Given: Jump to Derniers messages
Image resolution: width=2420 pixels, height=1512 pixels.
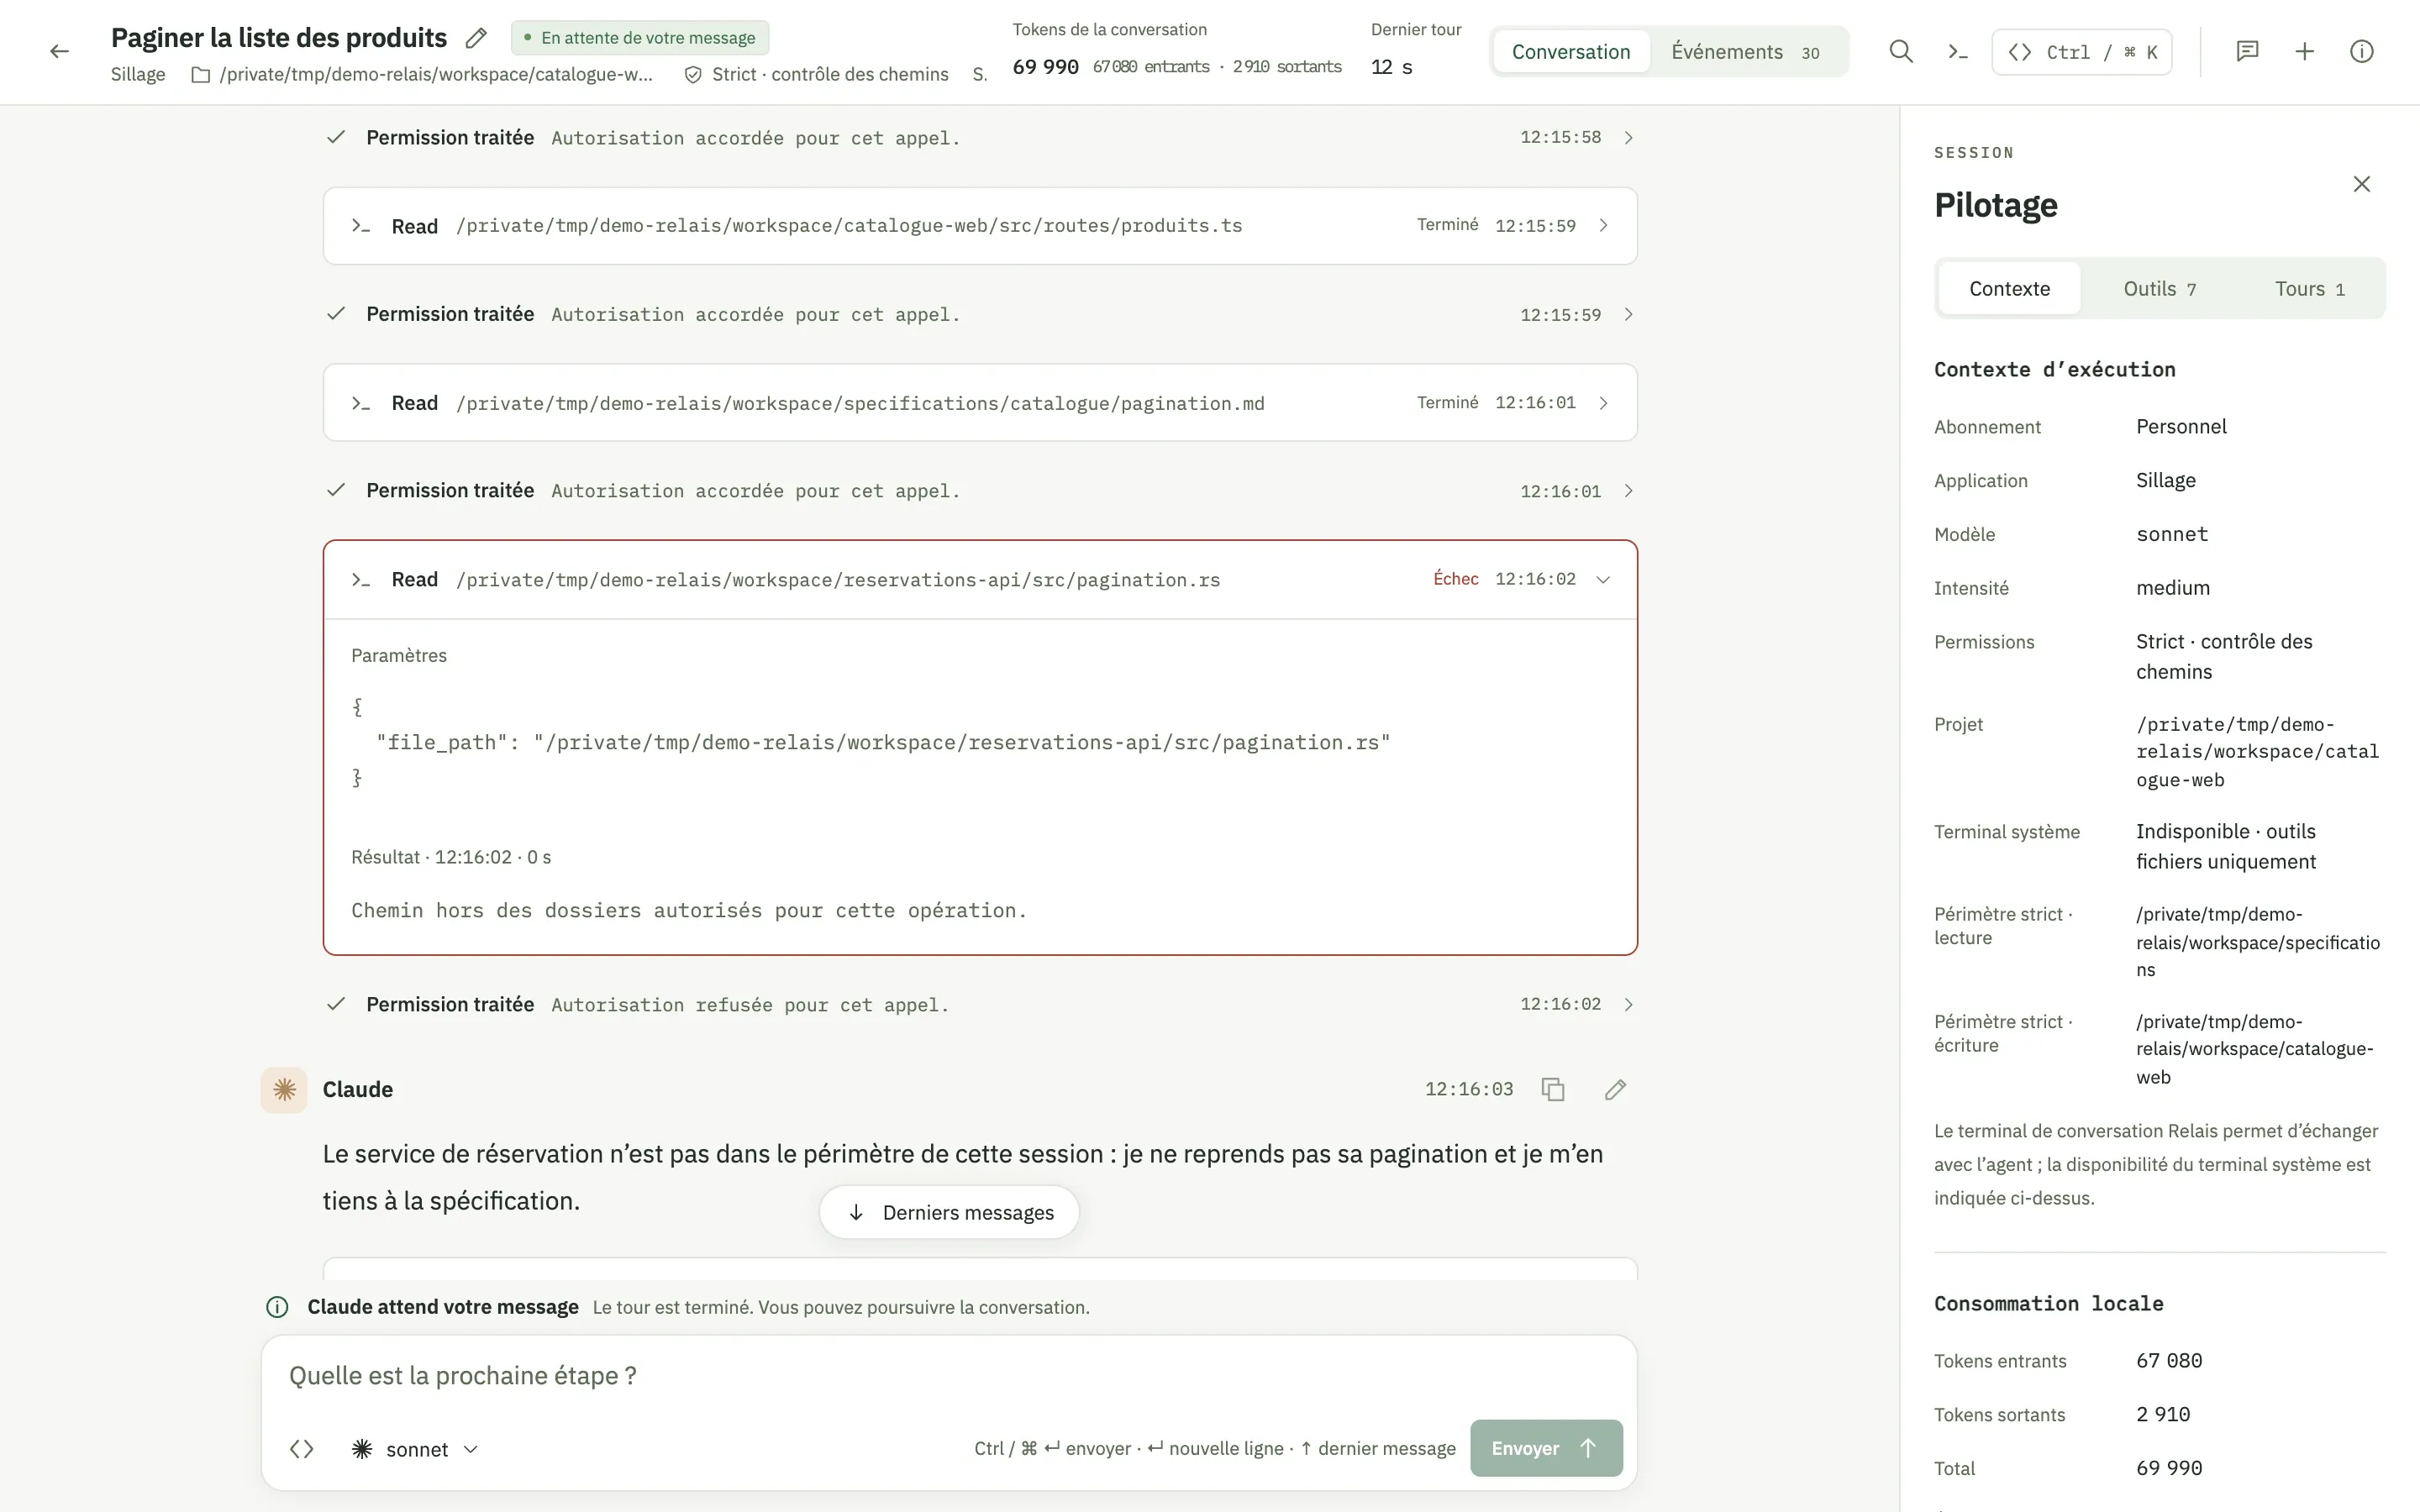Looking at the screenshot, I should 949,1213.
